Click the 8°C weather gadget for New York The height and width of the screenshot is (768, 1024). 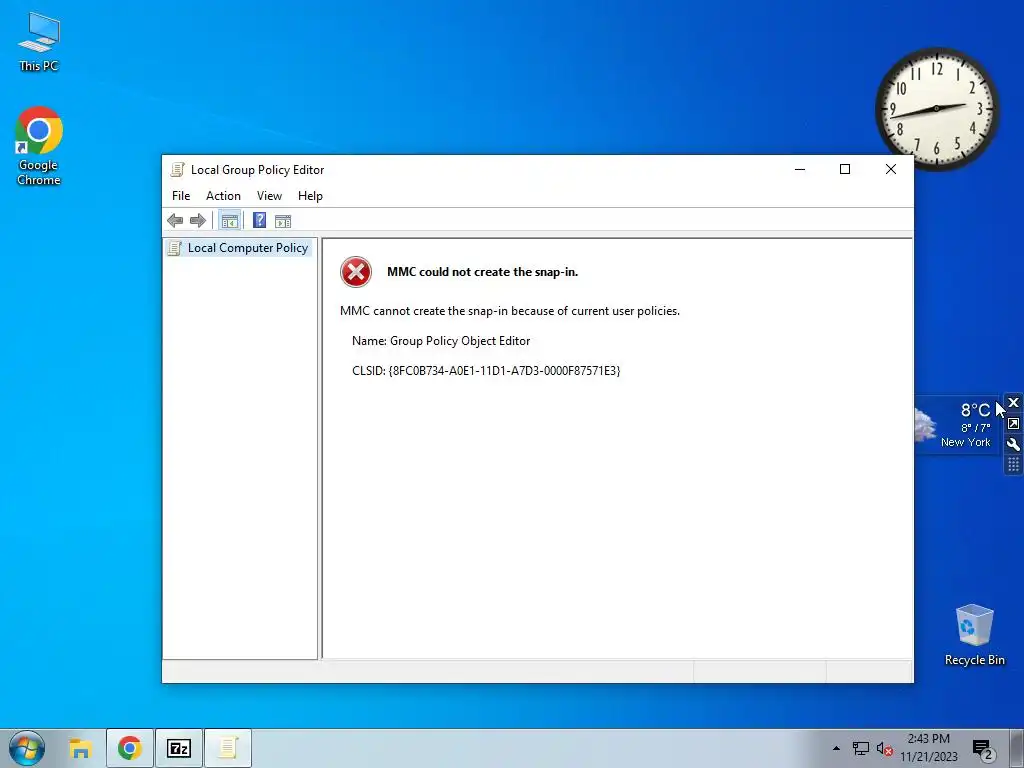coord(957,424)
